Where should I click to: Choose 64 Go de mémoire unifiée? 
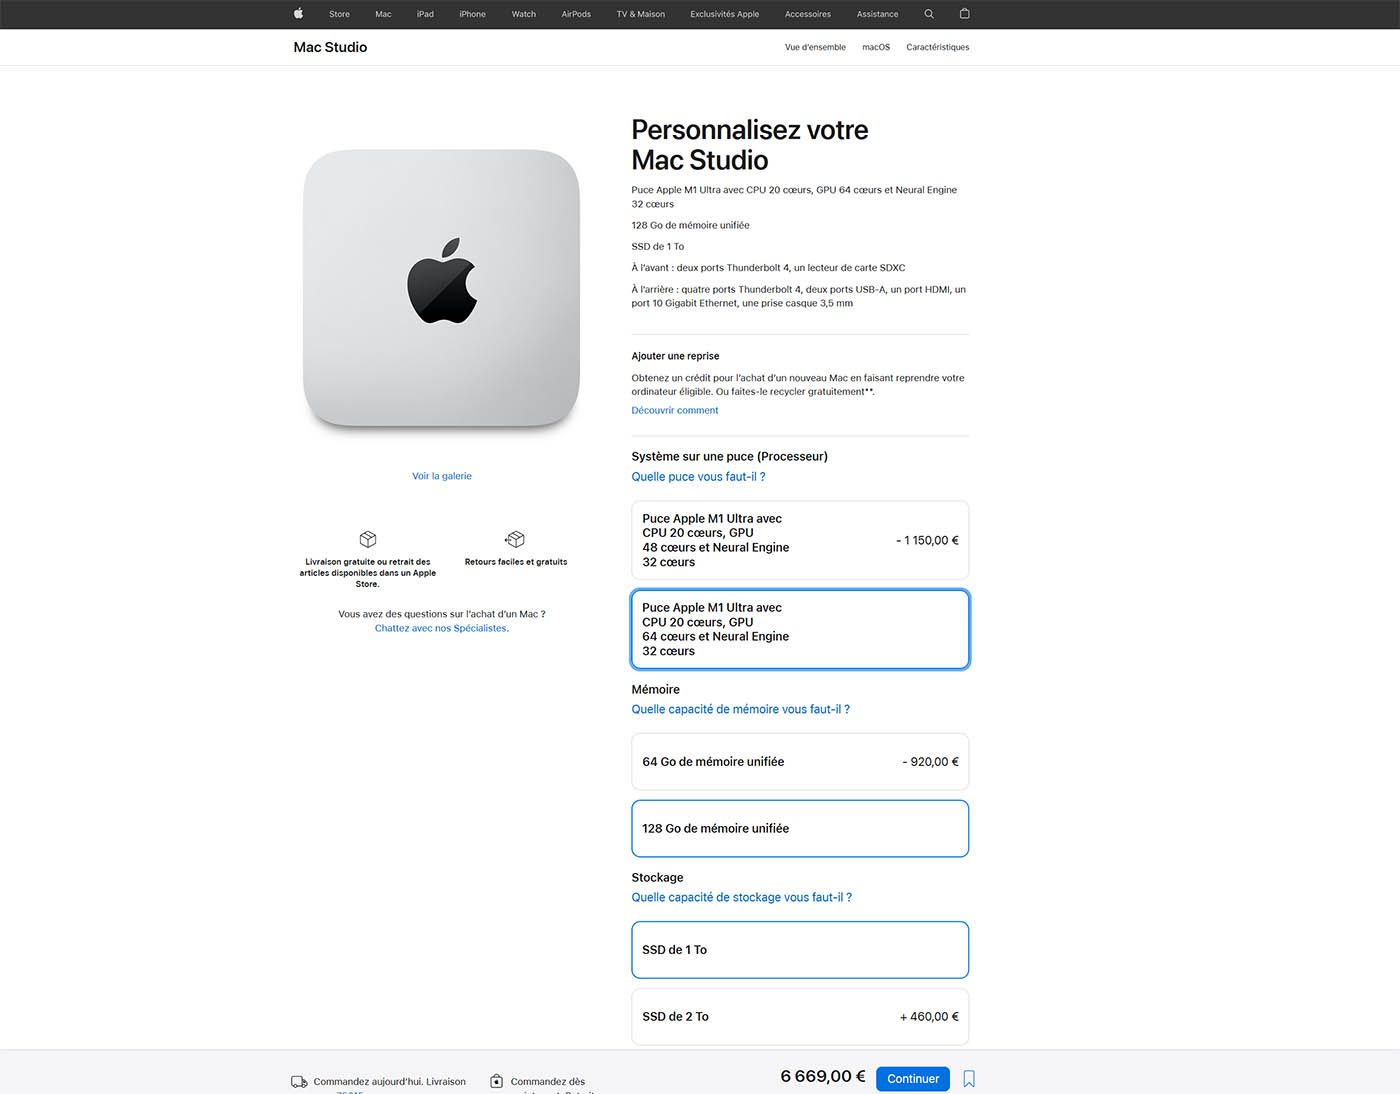point(800,762)
